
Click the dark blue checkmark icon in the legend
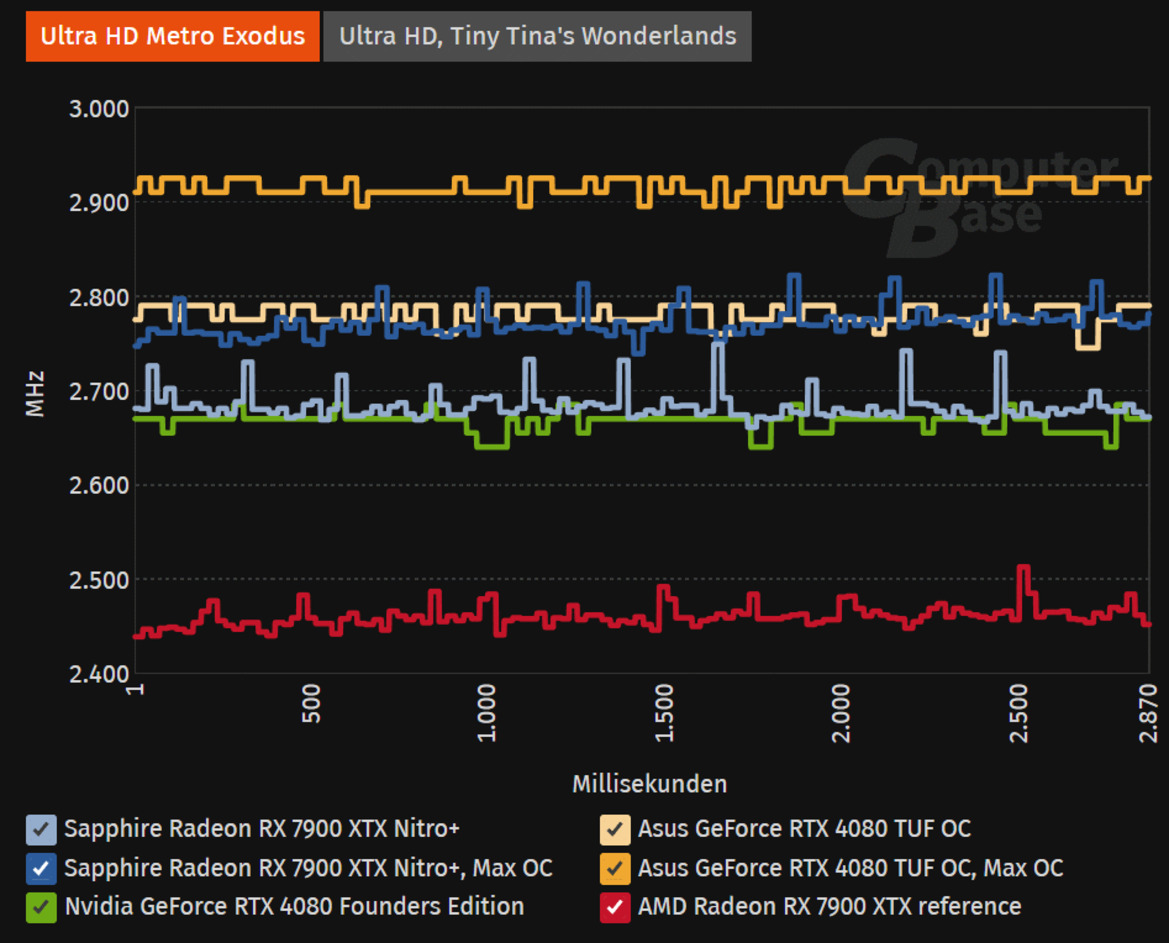(x=39, y=868)
